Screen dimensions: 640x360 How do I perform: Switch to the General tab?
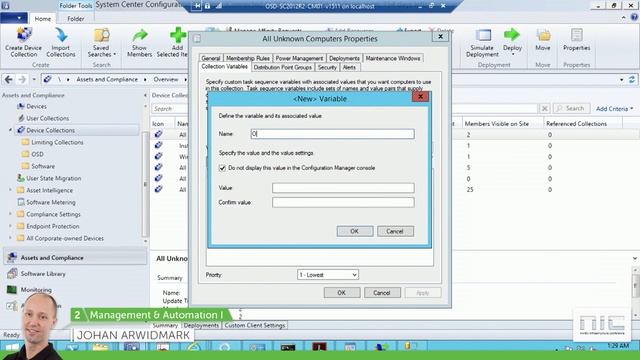click(x=211, y=58)
